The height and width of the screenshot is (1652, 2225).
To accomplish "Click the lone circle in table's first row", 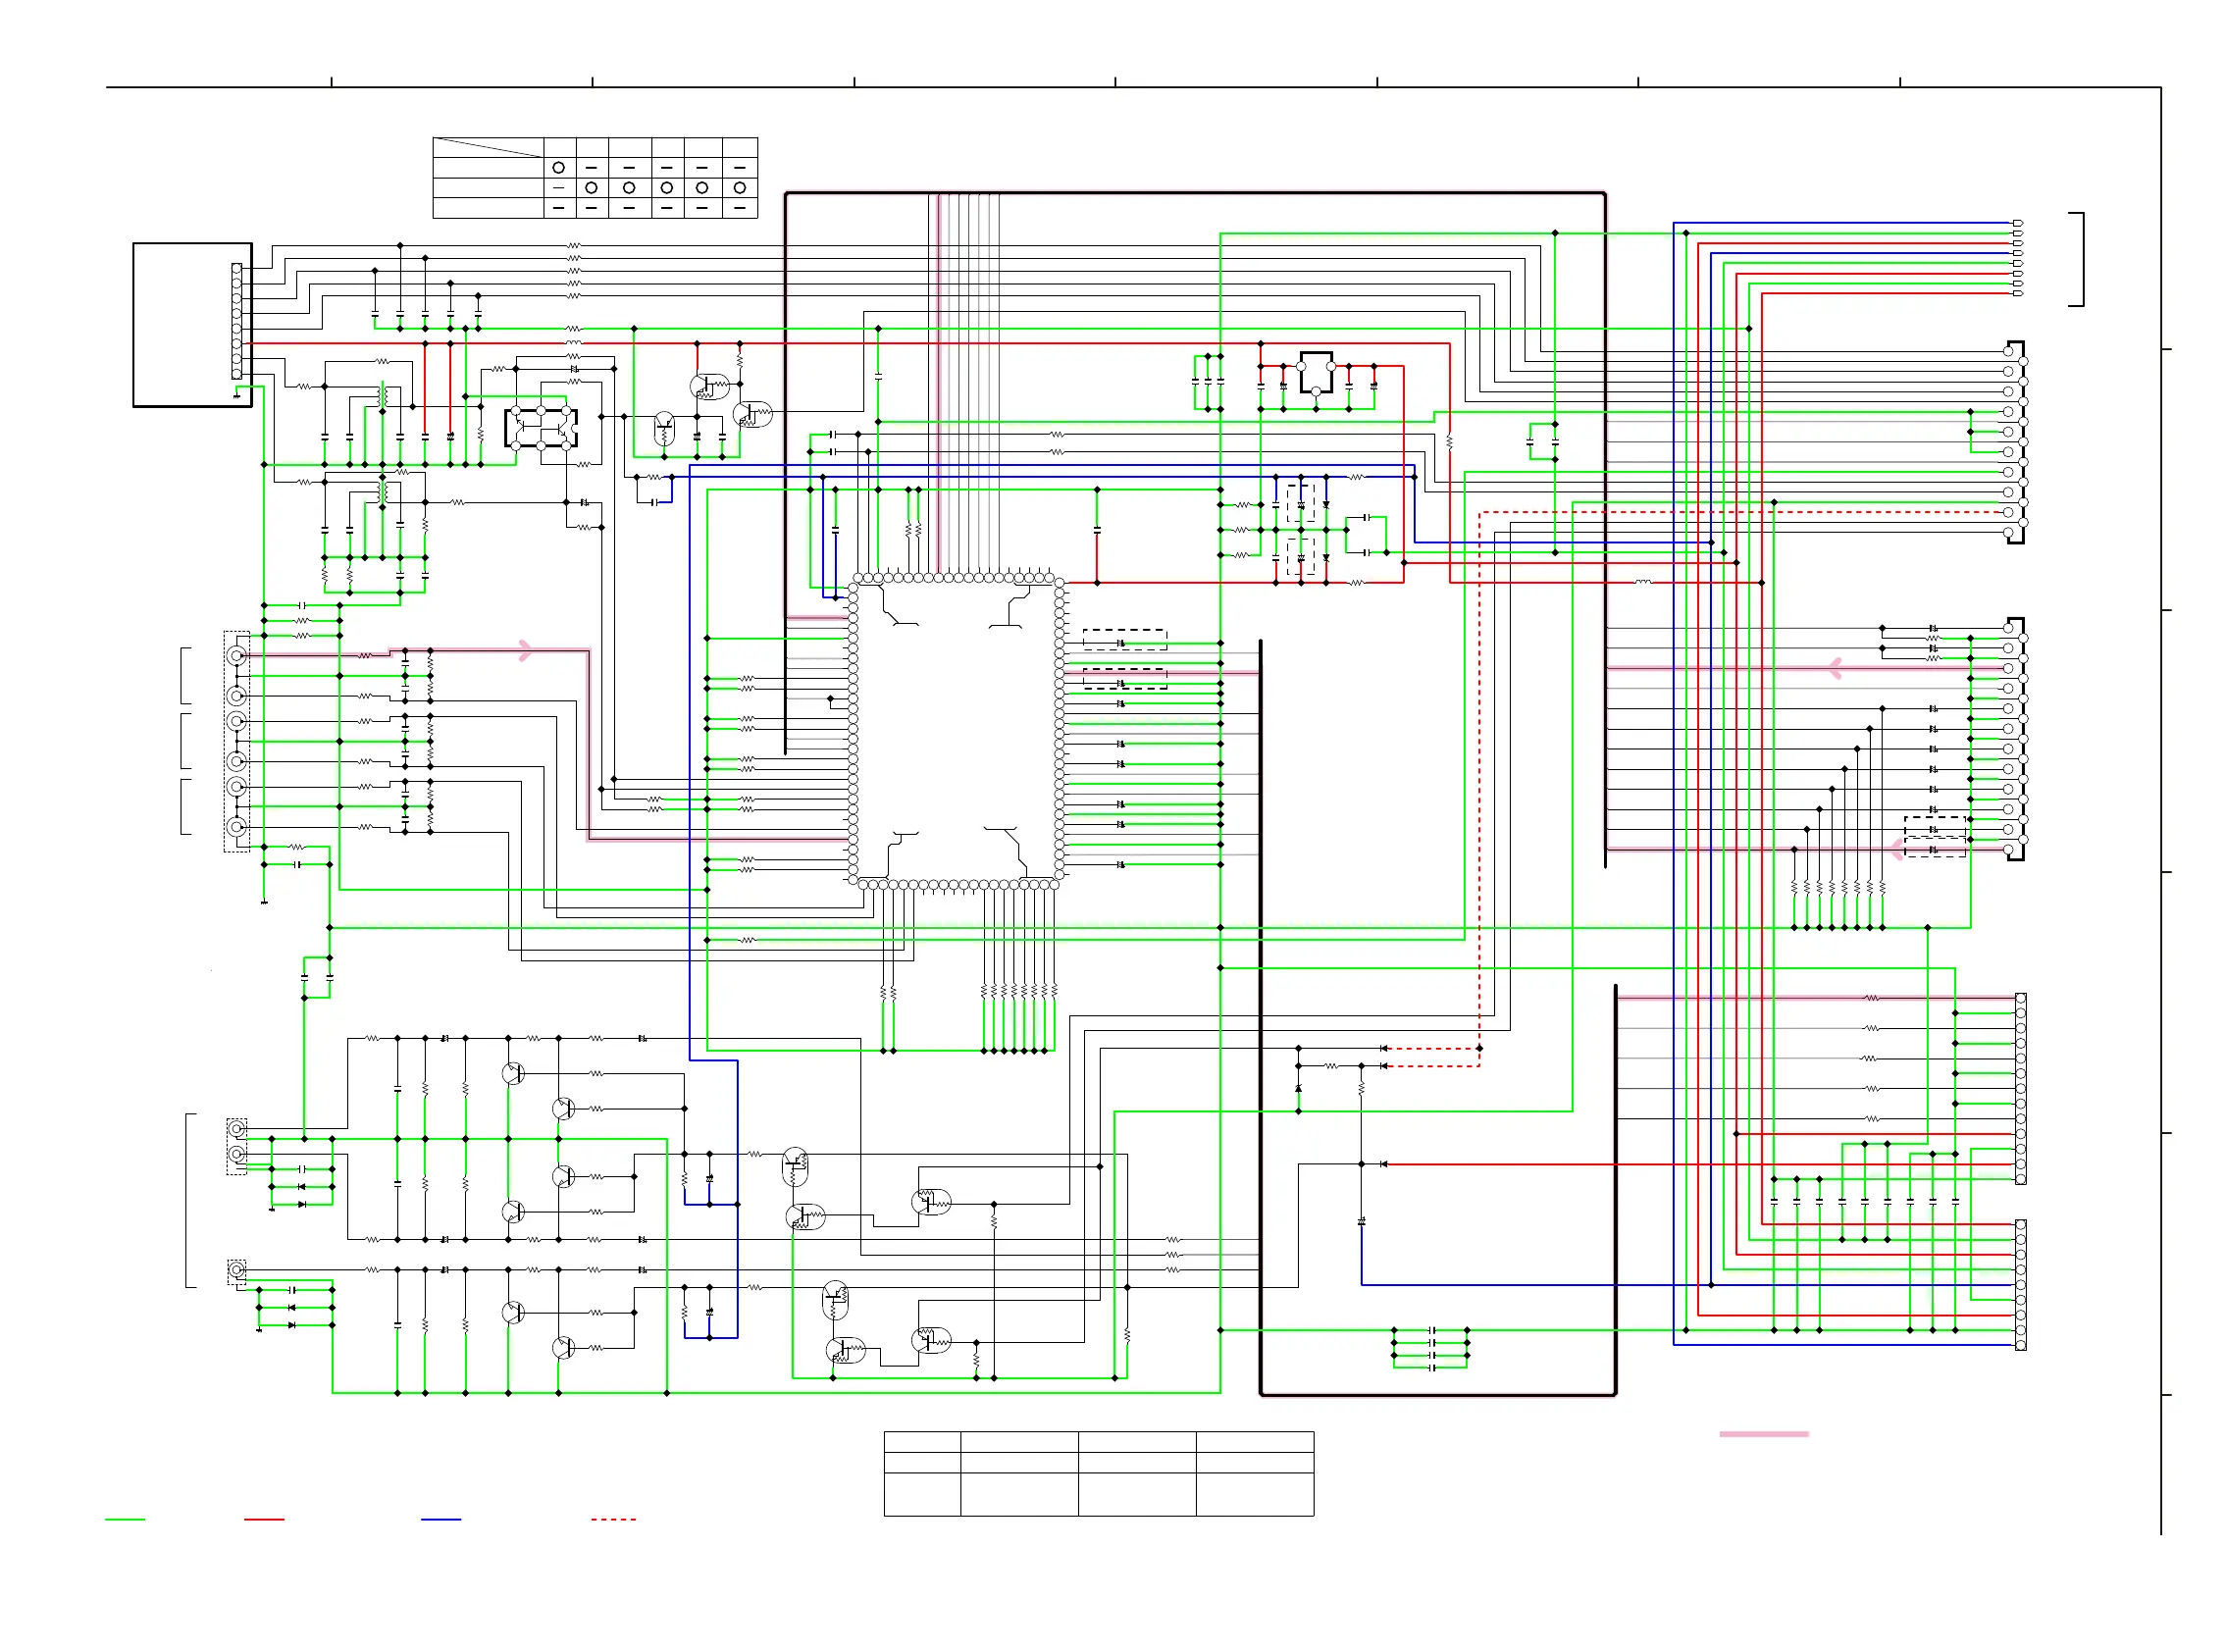I will [559, 167].
